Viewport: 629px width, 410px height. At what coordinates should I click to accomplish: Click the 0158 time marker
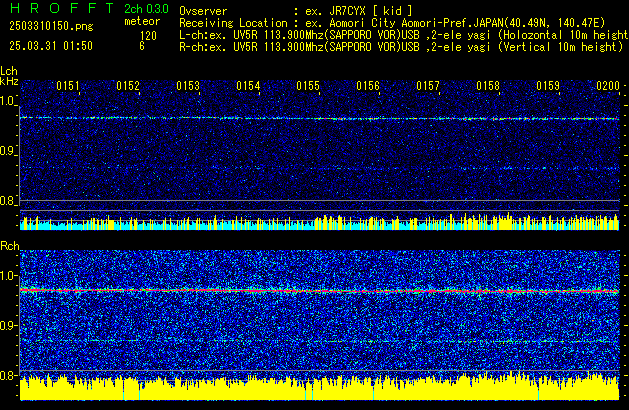(488, 86)
